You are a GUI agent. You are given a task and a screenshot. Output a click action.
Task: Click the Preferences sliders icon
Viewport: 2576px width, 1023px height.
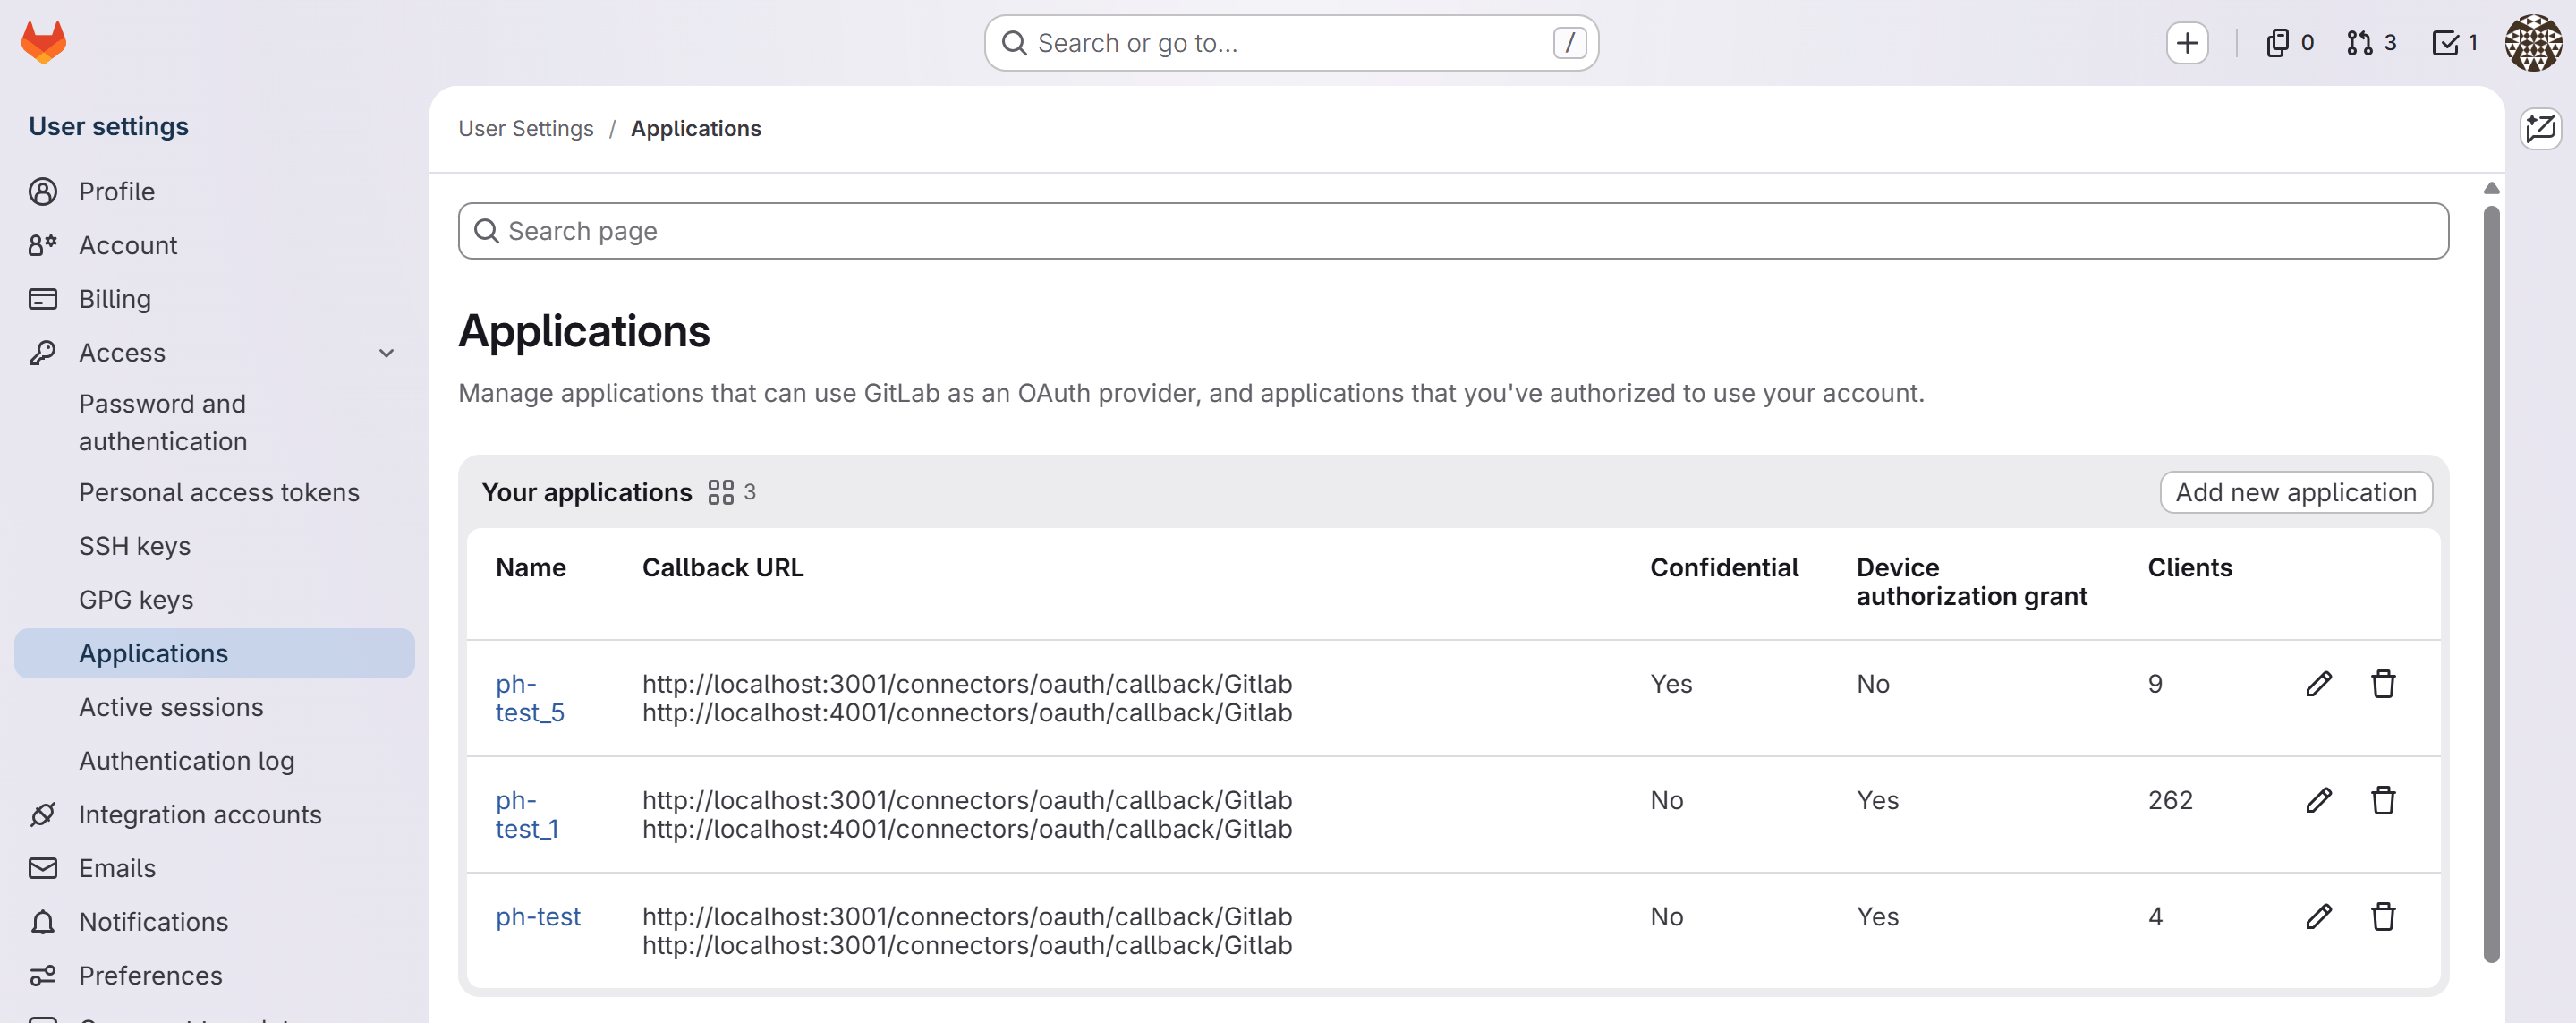43,975
